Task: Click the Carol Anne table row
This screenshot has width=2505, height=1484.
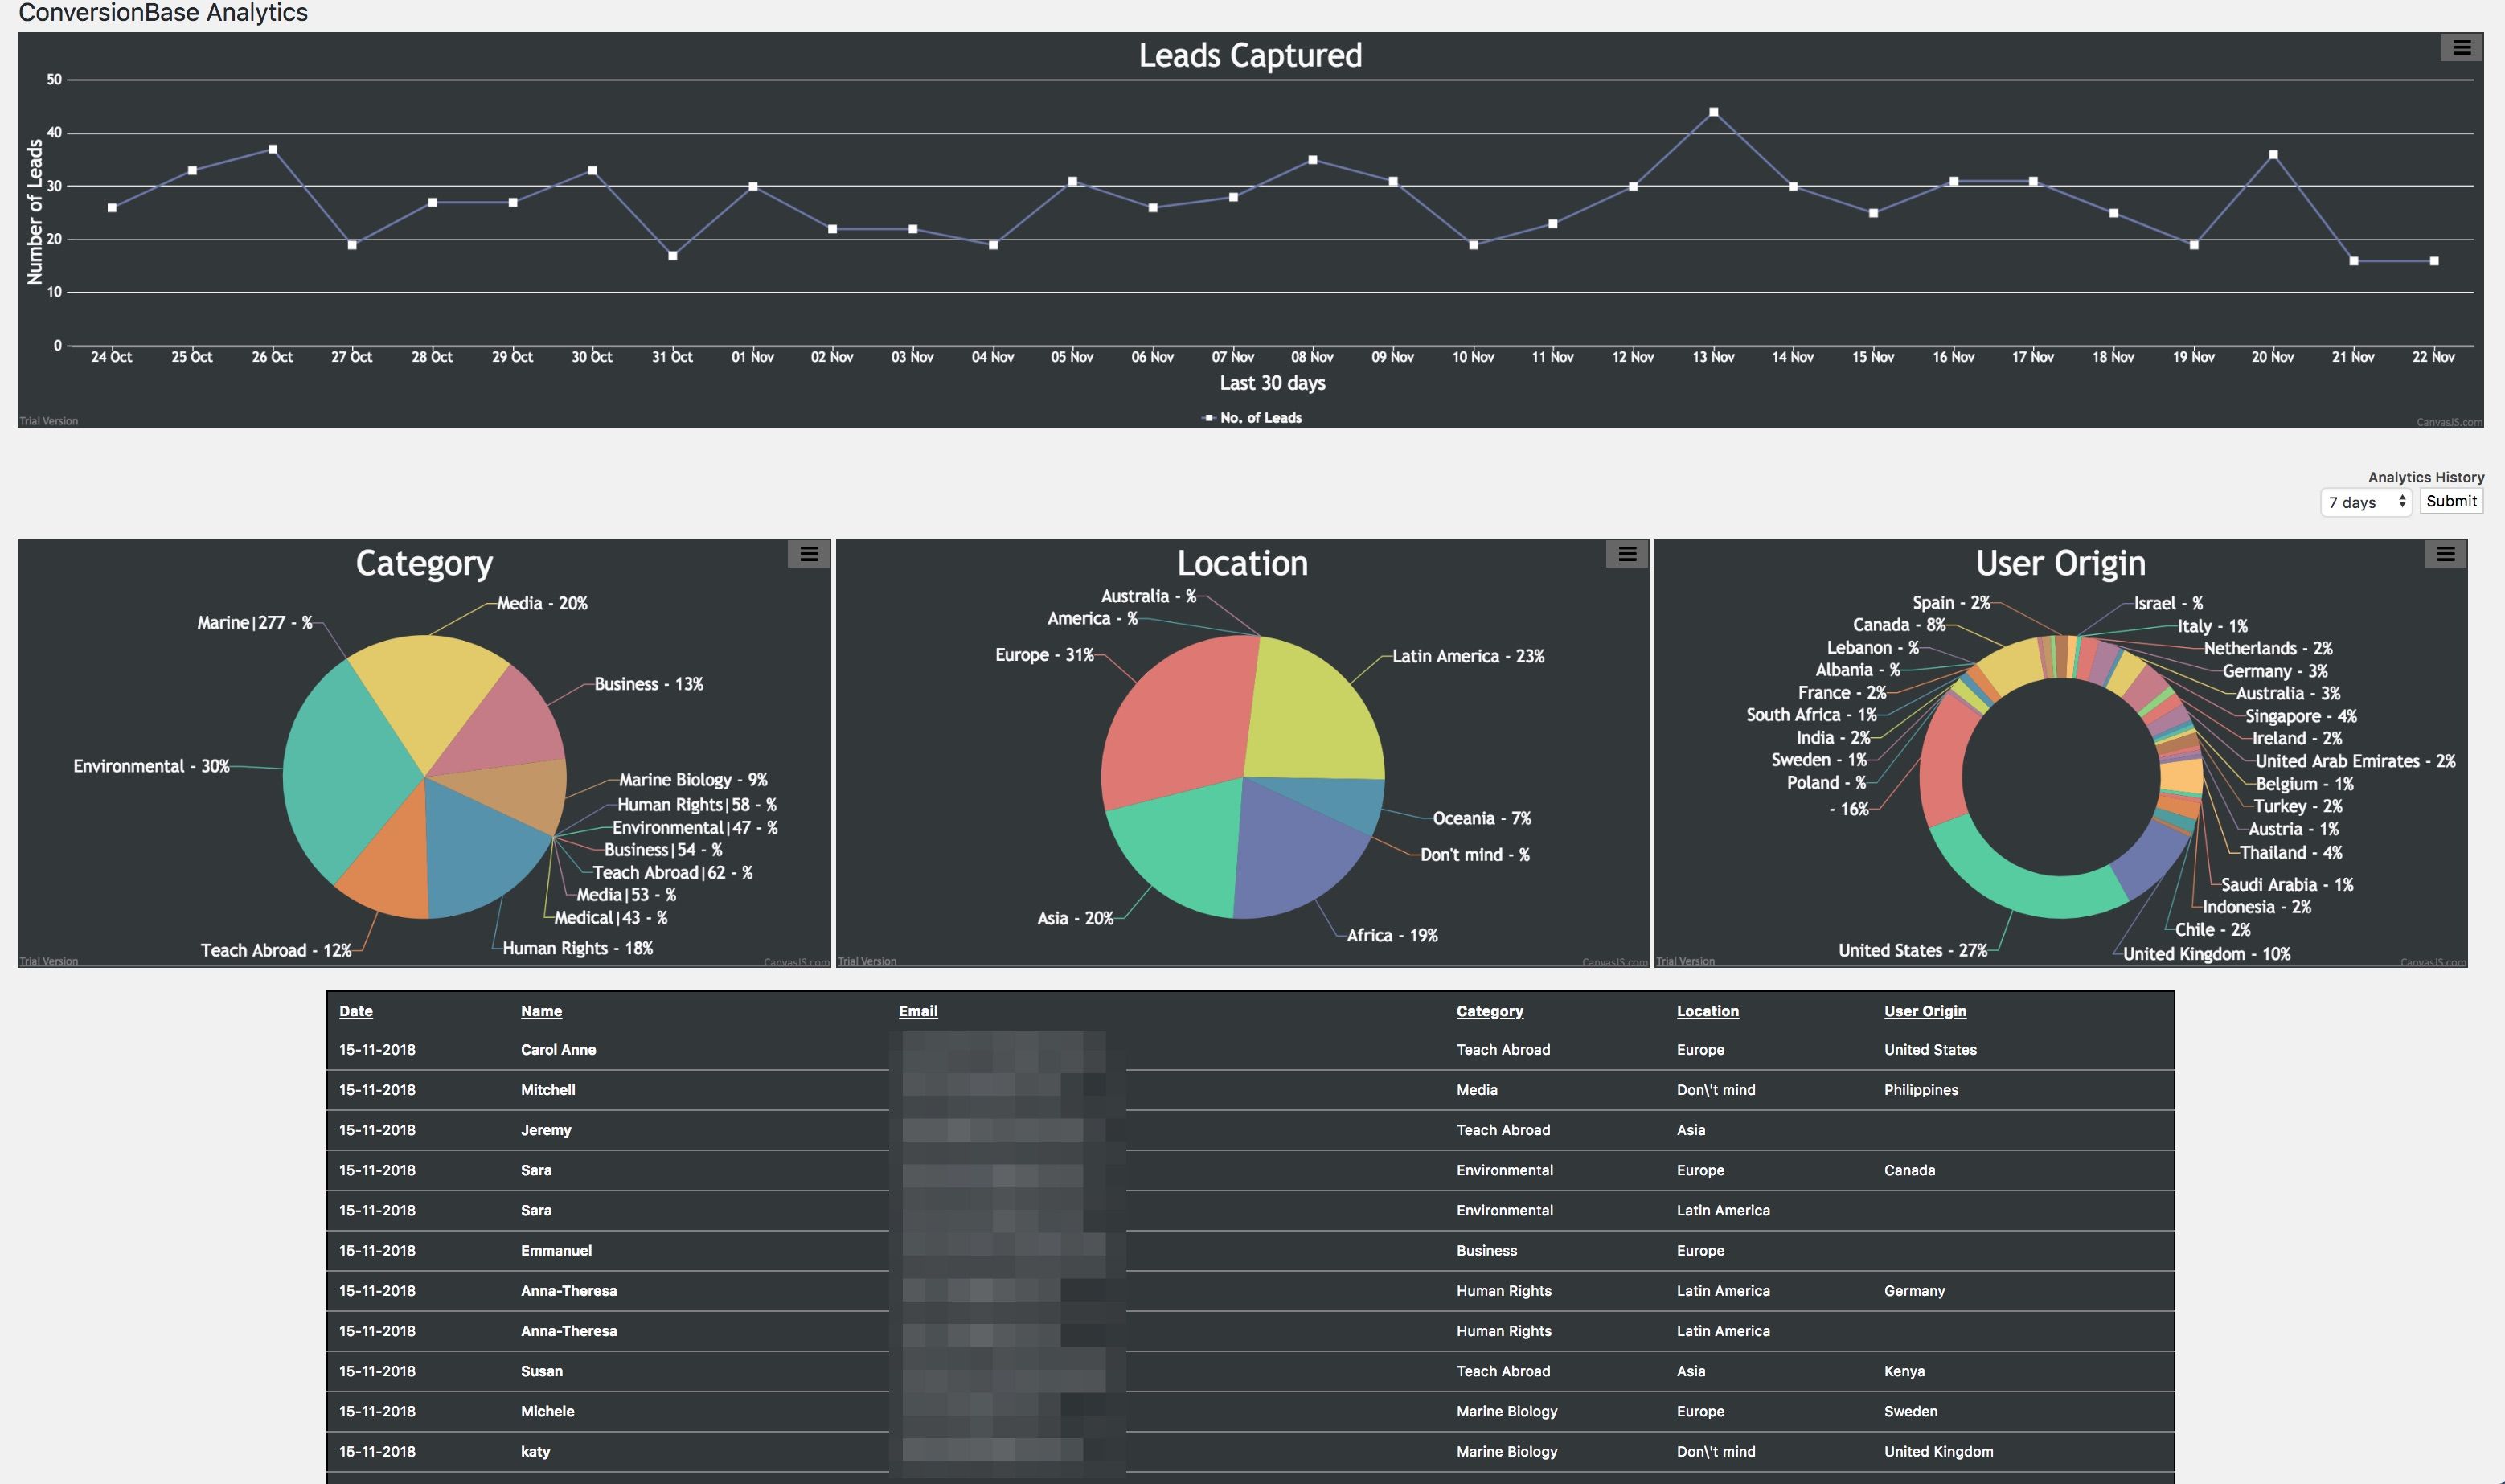Action: [558, 1050]
